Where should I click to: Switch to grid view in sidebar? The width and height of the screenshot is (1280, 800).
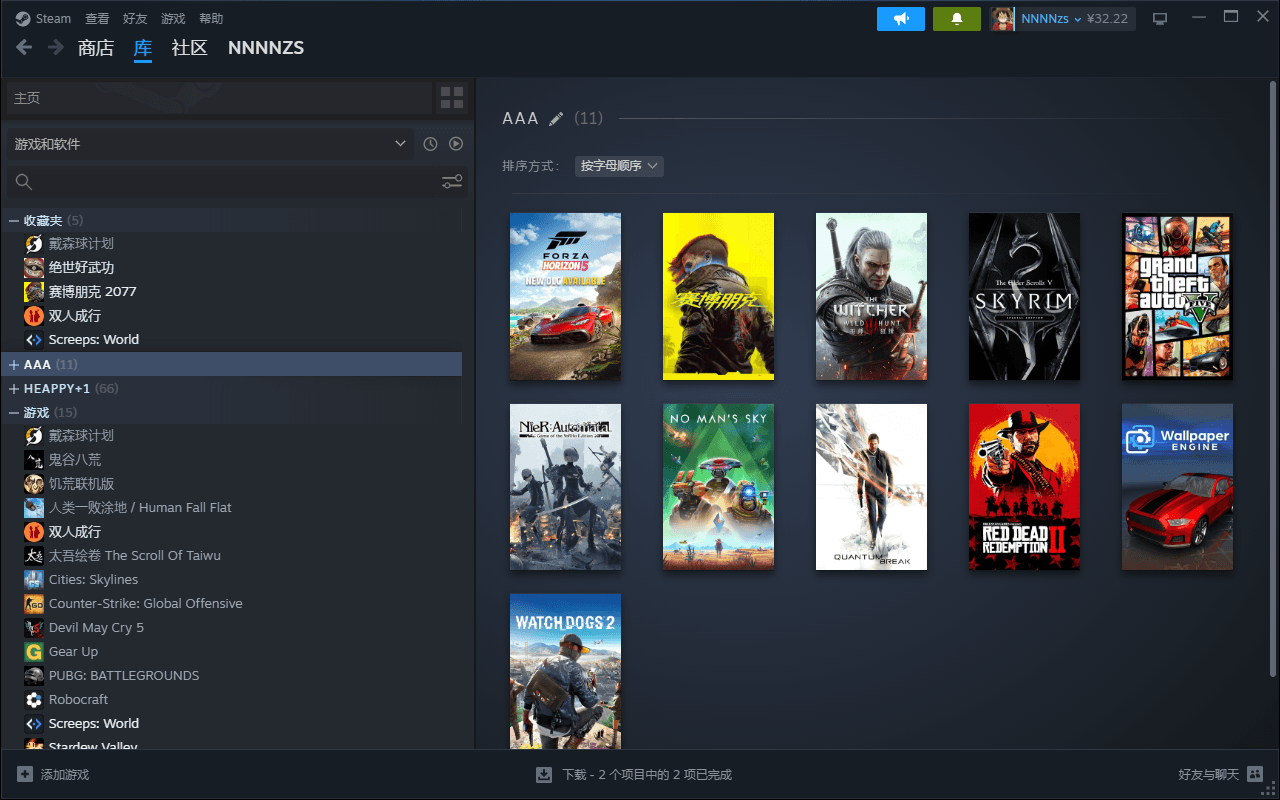(x=452, y=98)
